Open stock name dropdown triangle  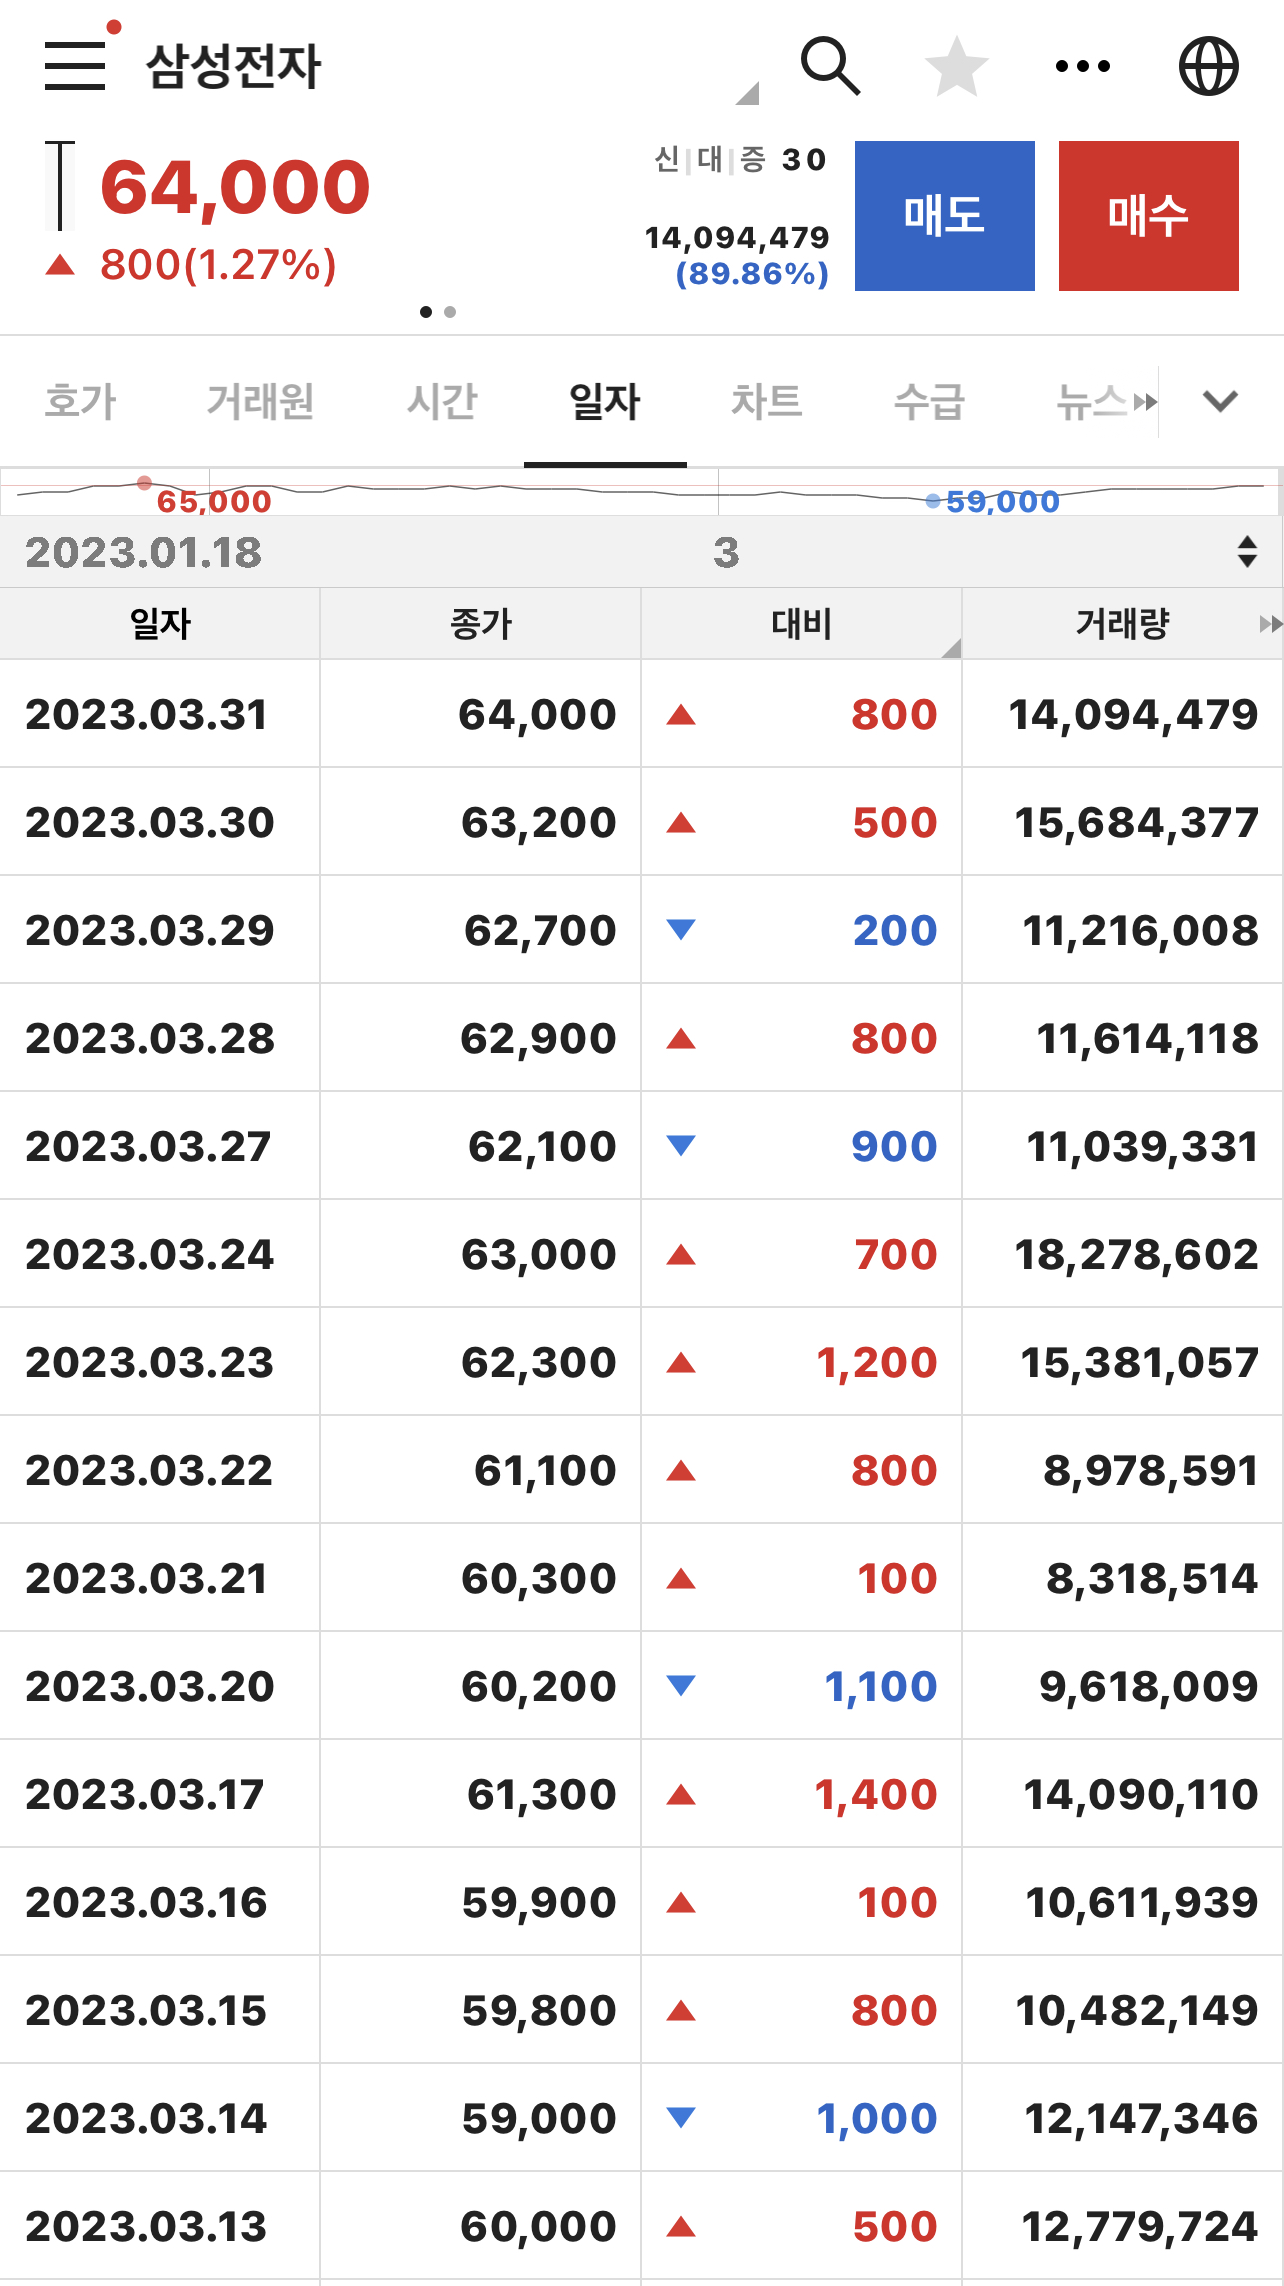(747, 93)
